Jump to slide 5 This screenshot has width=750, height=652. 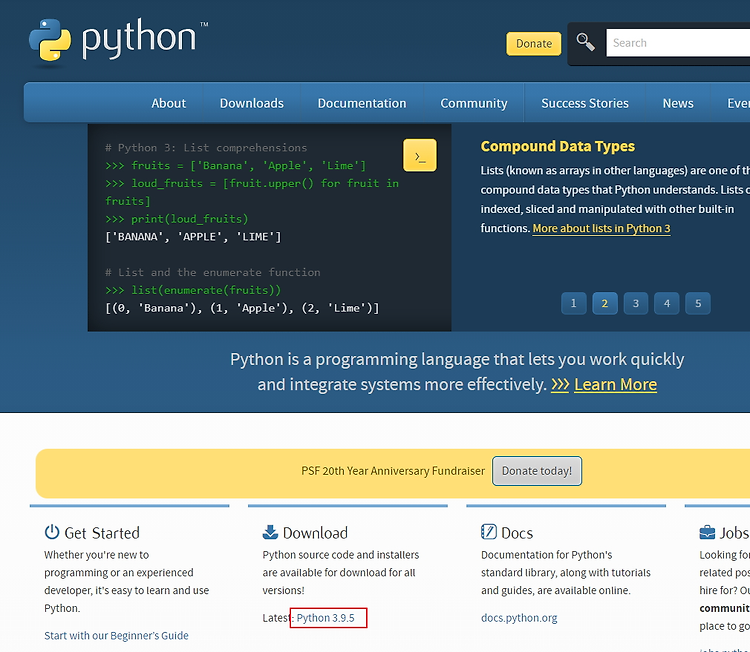(x=698, y=303)
